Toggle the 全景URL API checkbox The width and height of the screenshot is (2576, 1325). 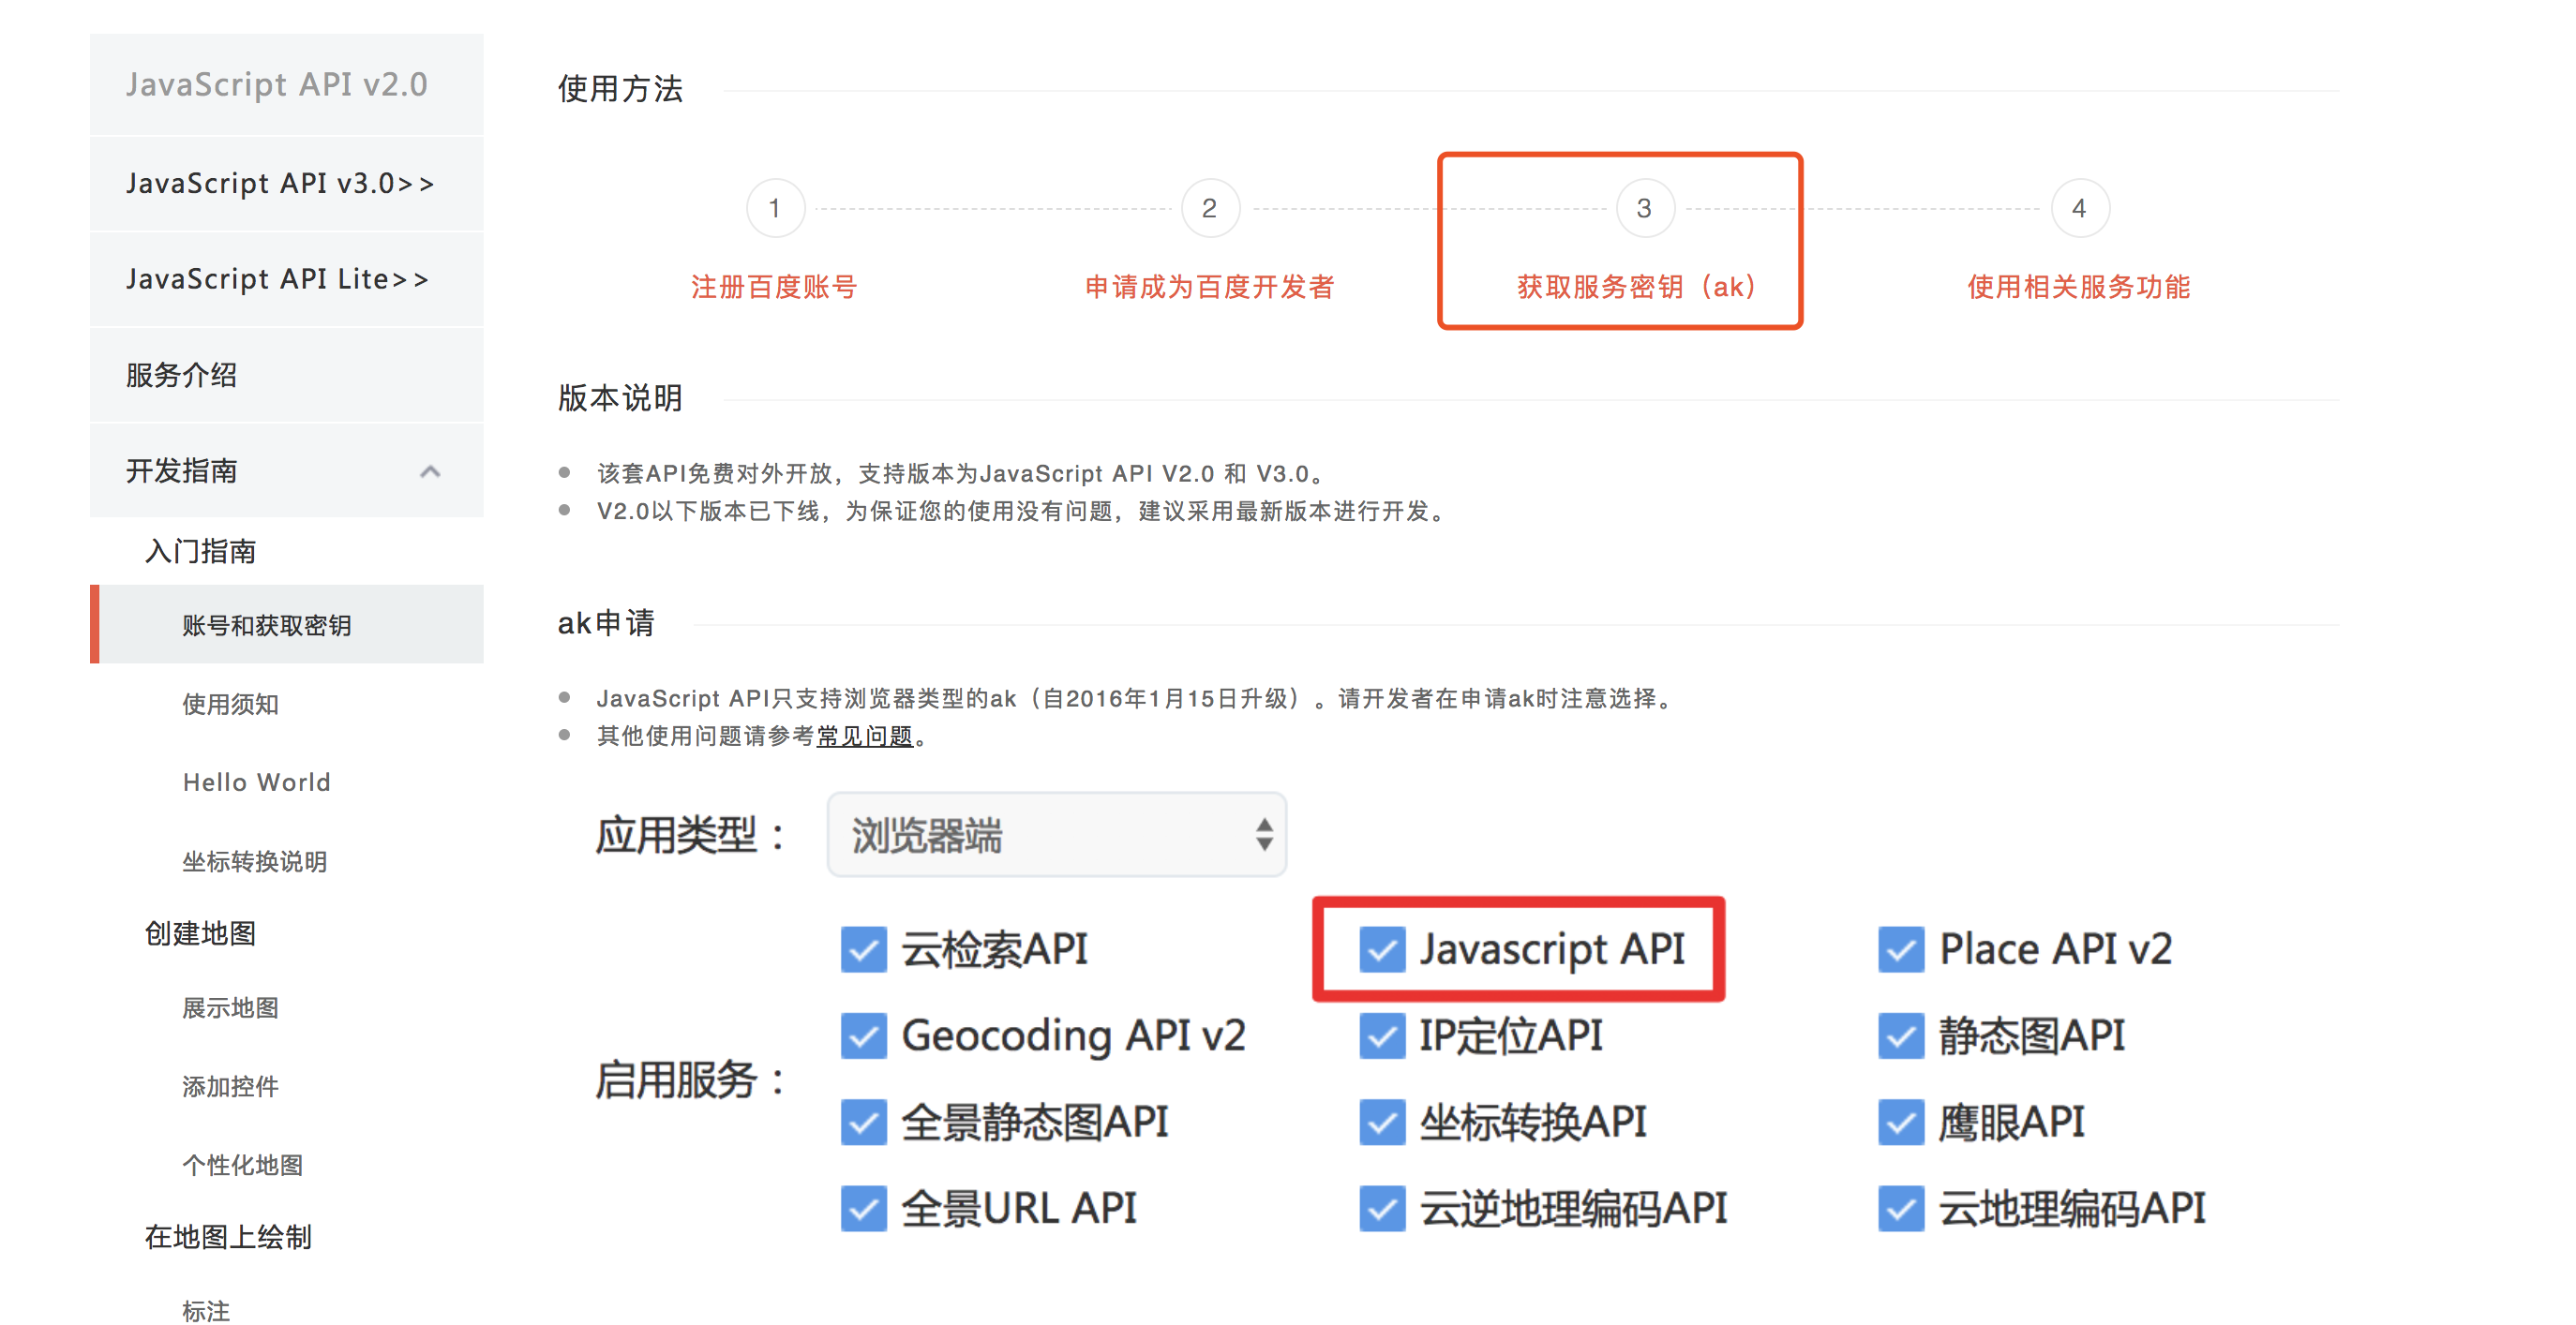point(863,1208)
